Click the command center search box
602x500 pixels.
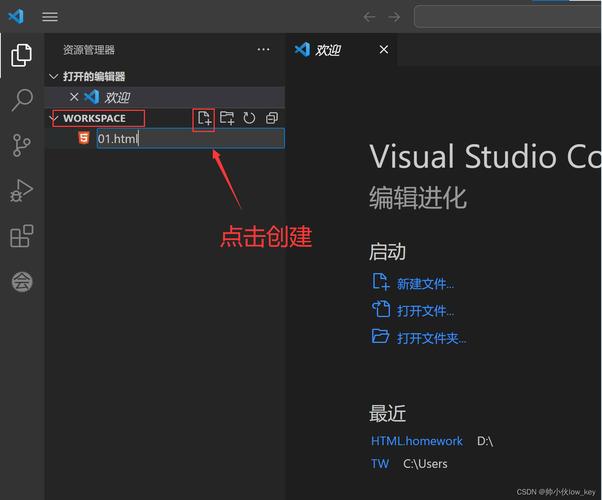pyautogui.click(x=508, y=17)
